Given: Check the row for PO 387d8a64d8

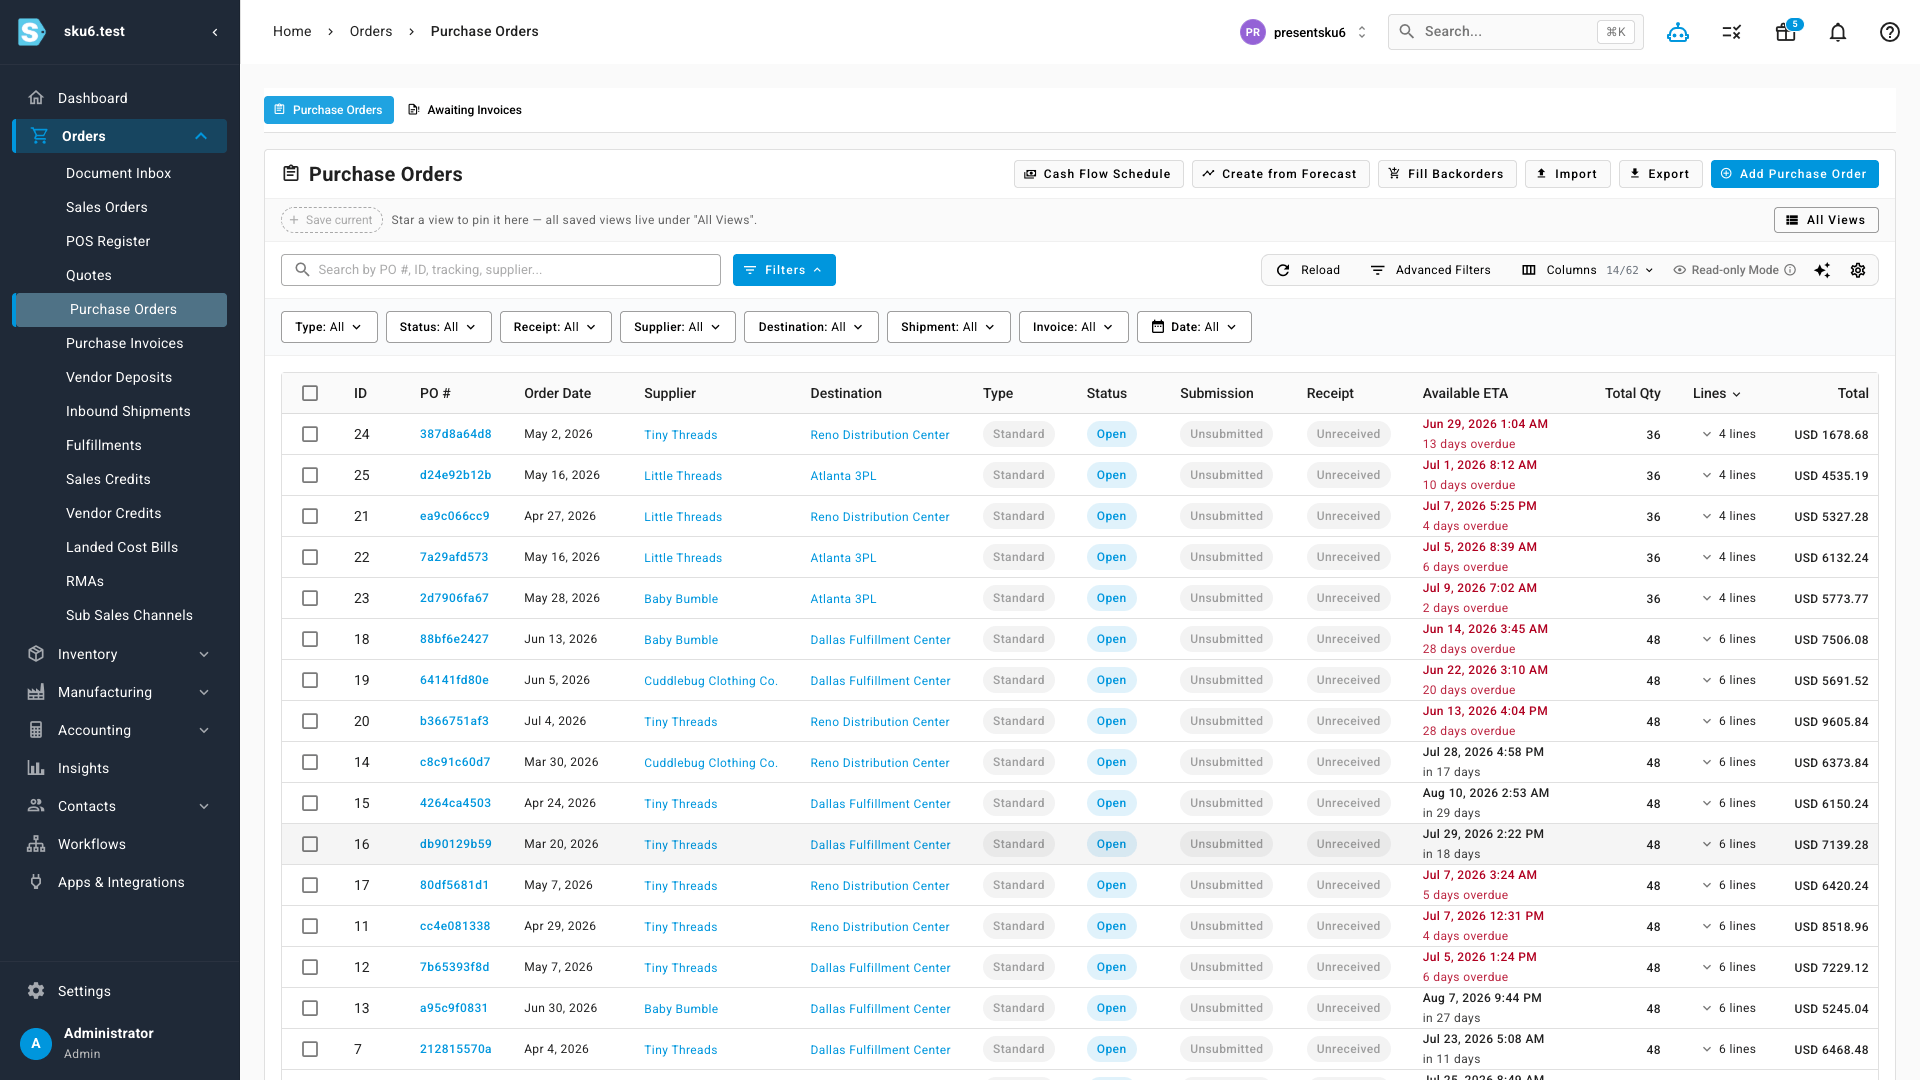Looking at the screenshot, I should (310, 434).
